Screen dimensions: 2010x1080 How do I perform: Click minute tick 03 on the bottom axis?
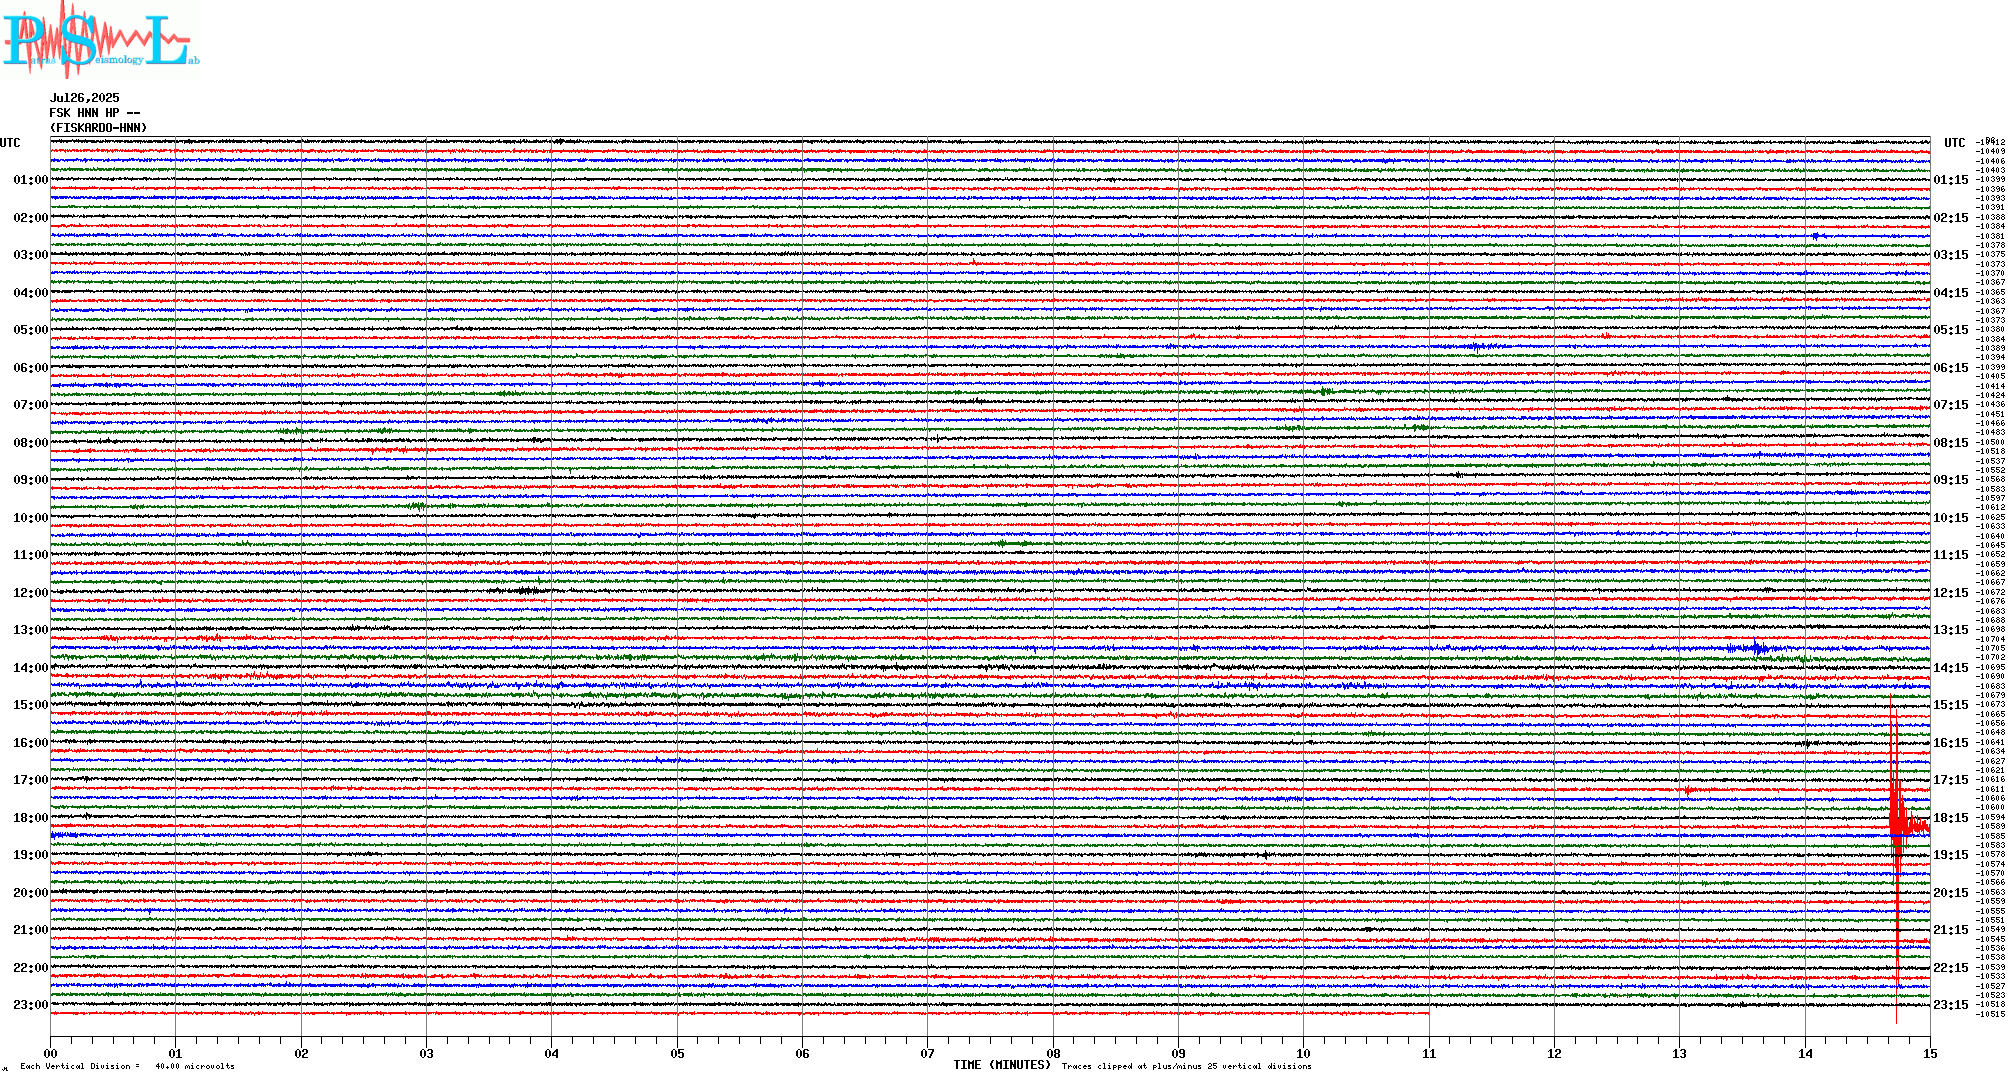[x=427, y=1053]
